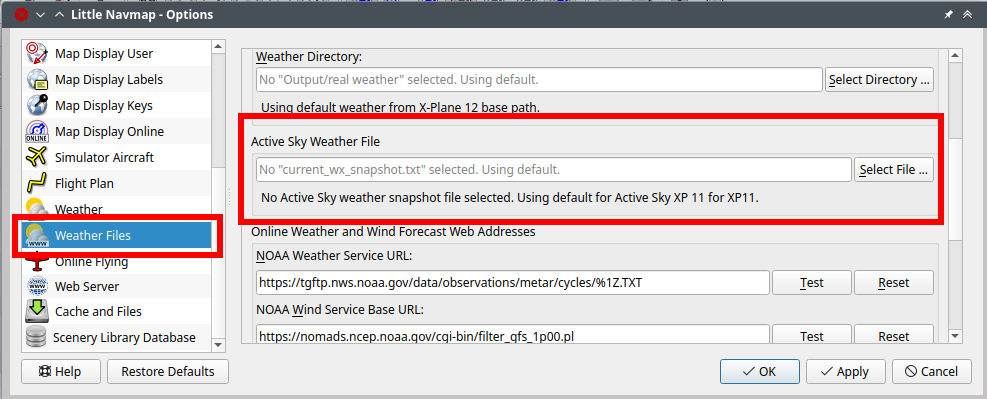Click the settings pane scrollbar thumb
987x399 pixels.
pos(956,188)
